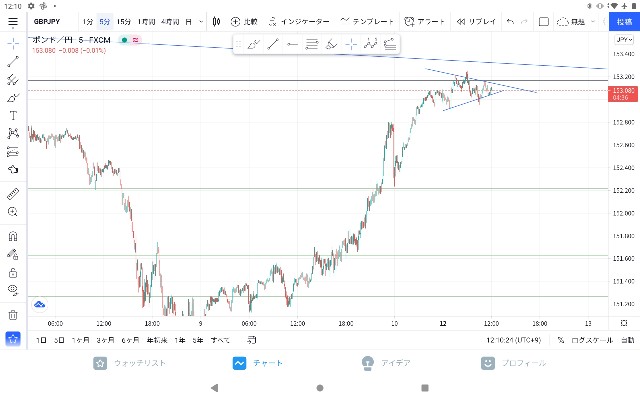Open インジケーター indicators menu
Image resolution: width=640 pixels, height=400 pixels.
pyautogui.click(x=299, y=22)
